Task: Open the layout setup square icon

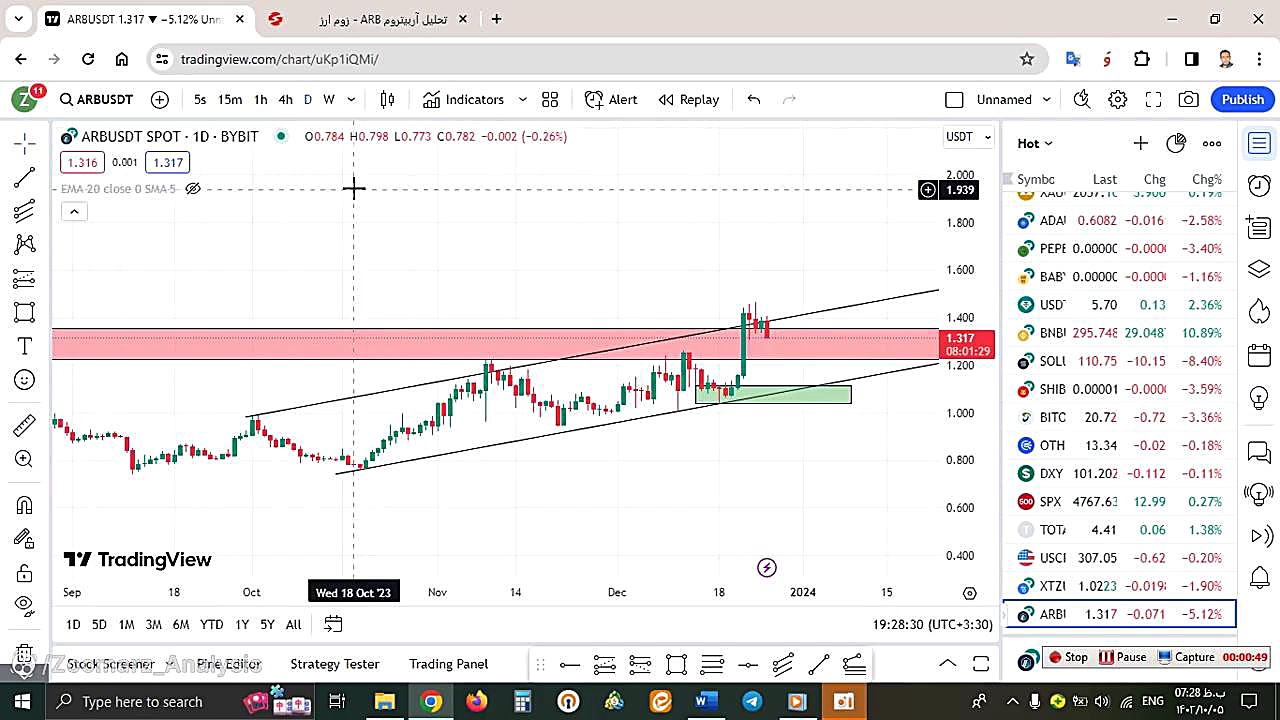Action: point(954,99)
